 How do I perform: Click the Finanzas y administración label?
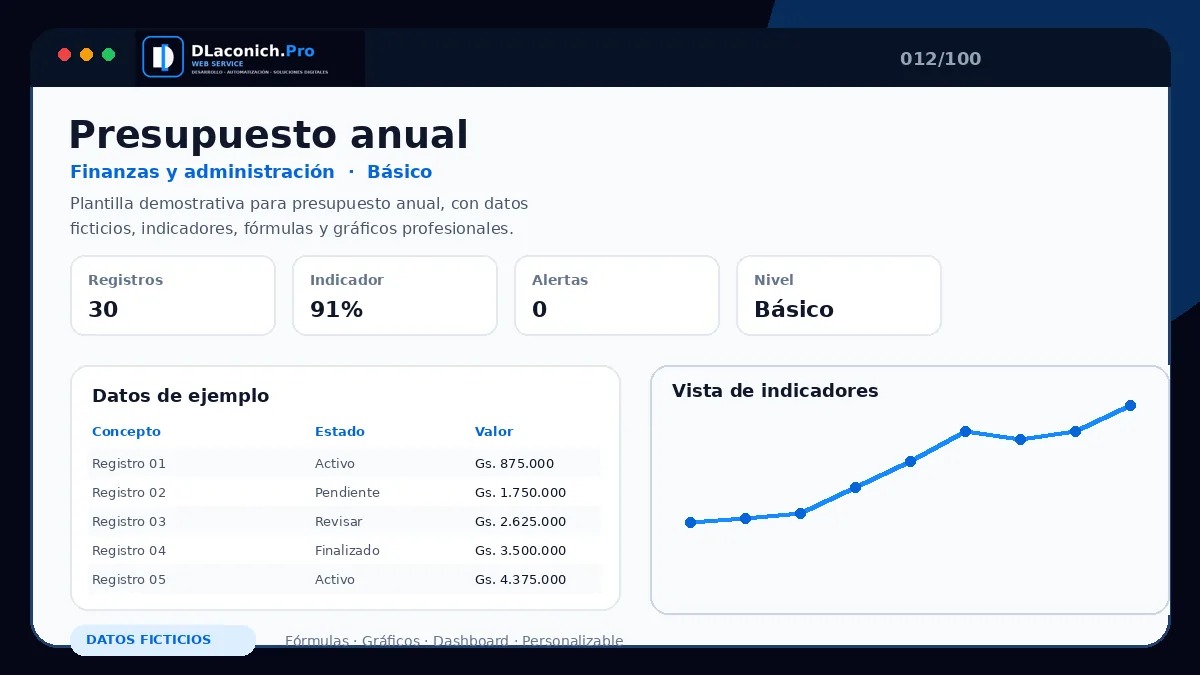point(202,172)
